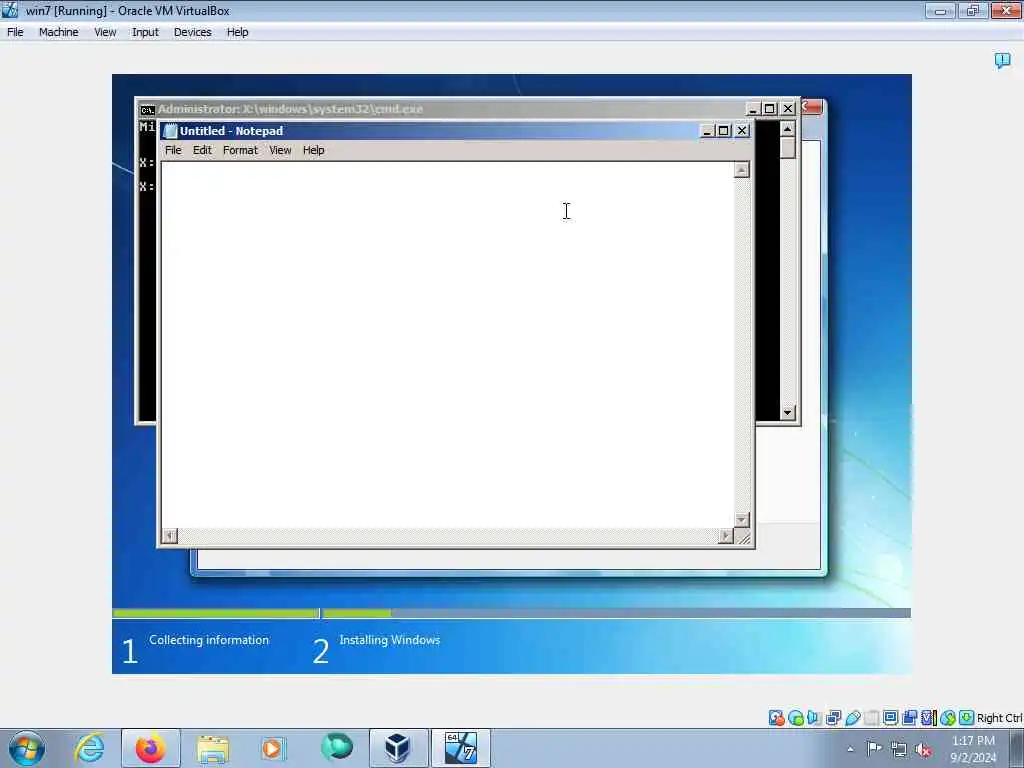
Task: Open the VirtualBox Machine menu
Action: 58,32
